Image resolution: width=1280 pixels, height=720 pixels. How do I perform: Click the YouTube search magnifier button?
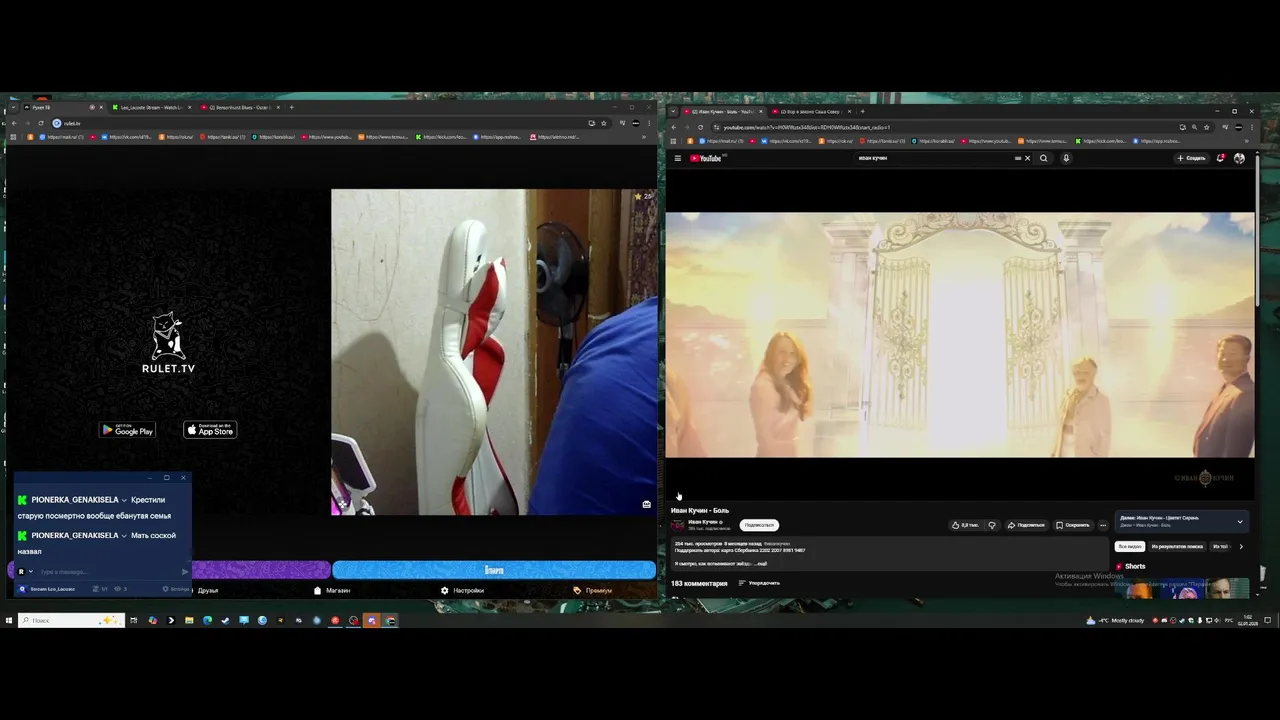coord(1044,158)
